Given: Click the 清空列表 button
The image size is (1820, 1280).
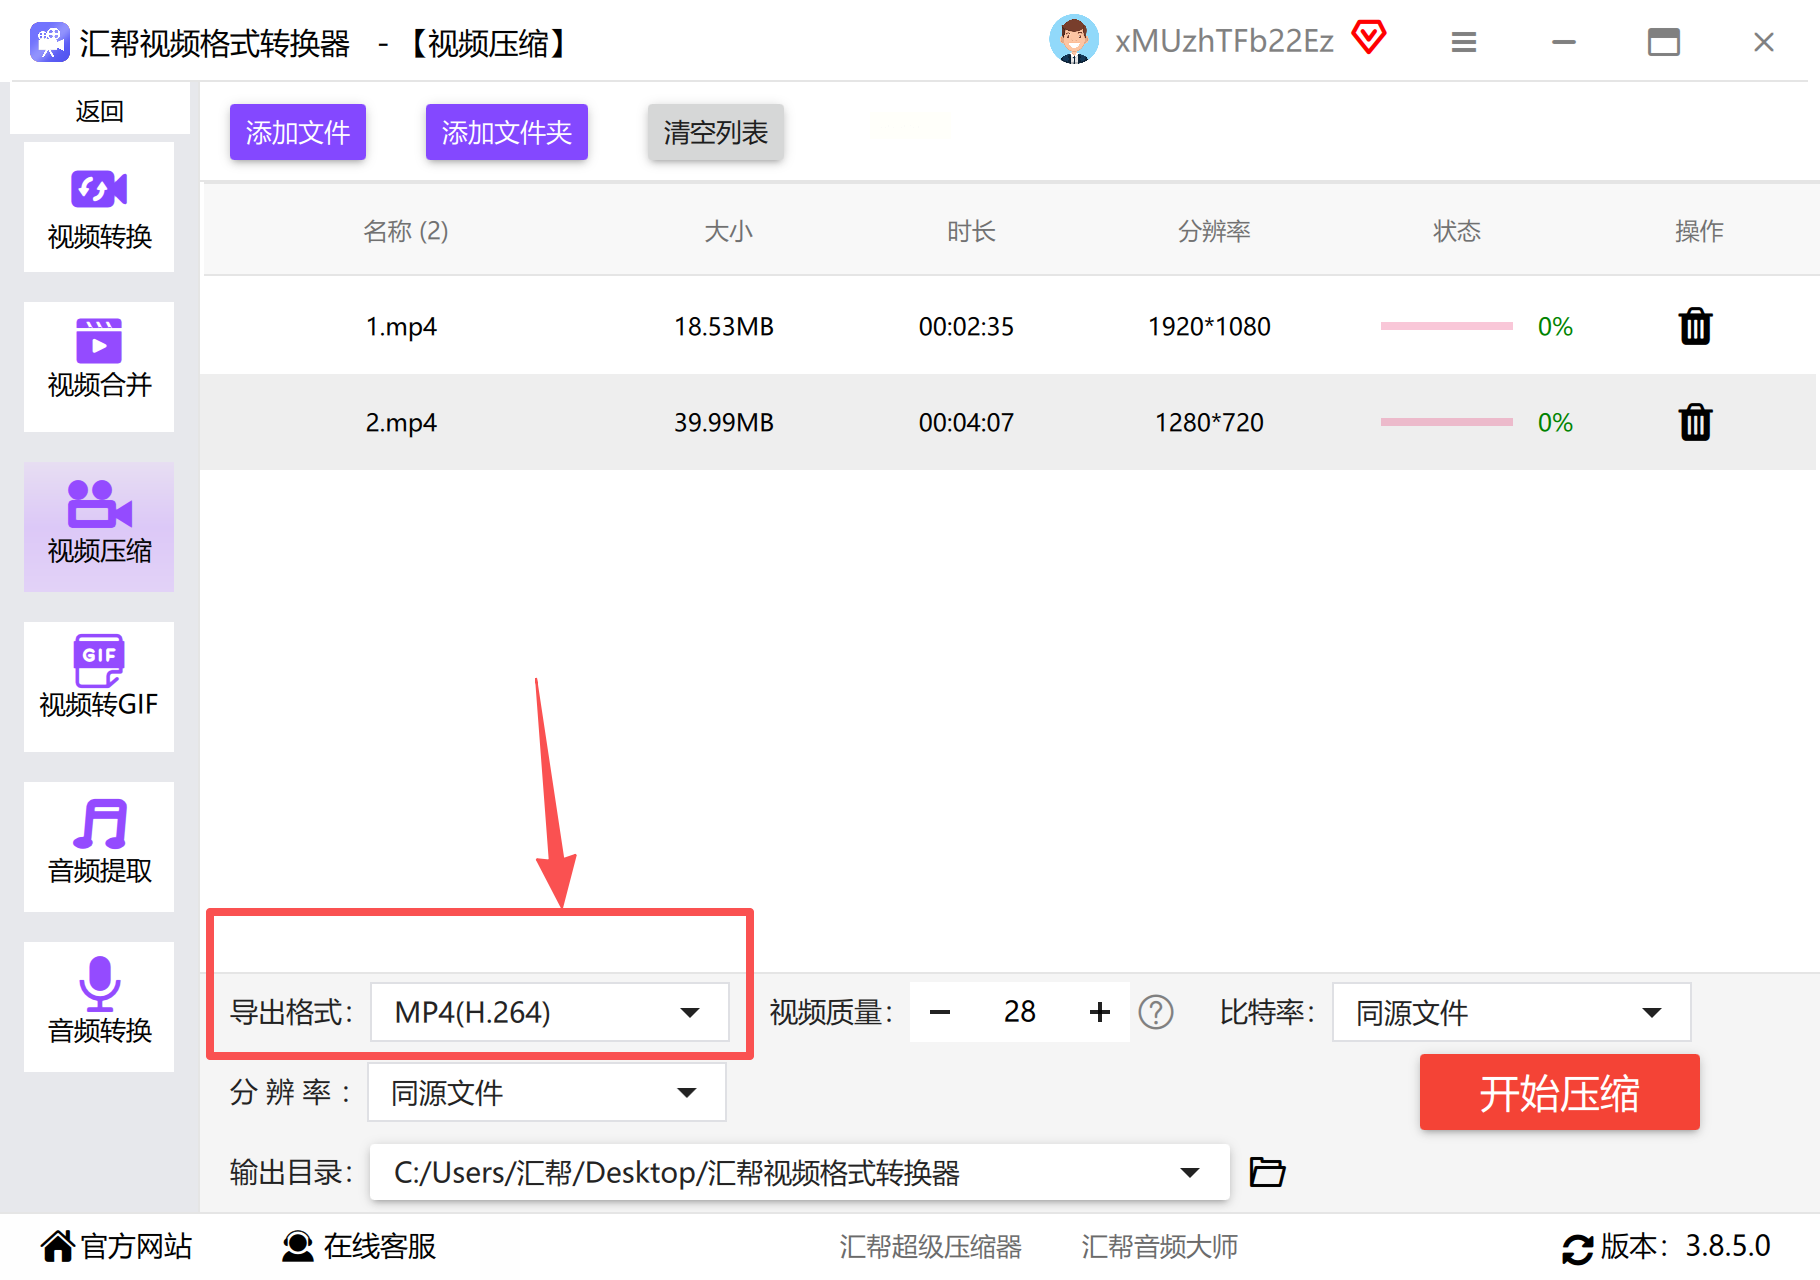Looking at the screenshot, I should click(x=716, y=132).
